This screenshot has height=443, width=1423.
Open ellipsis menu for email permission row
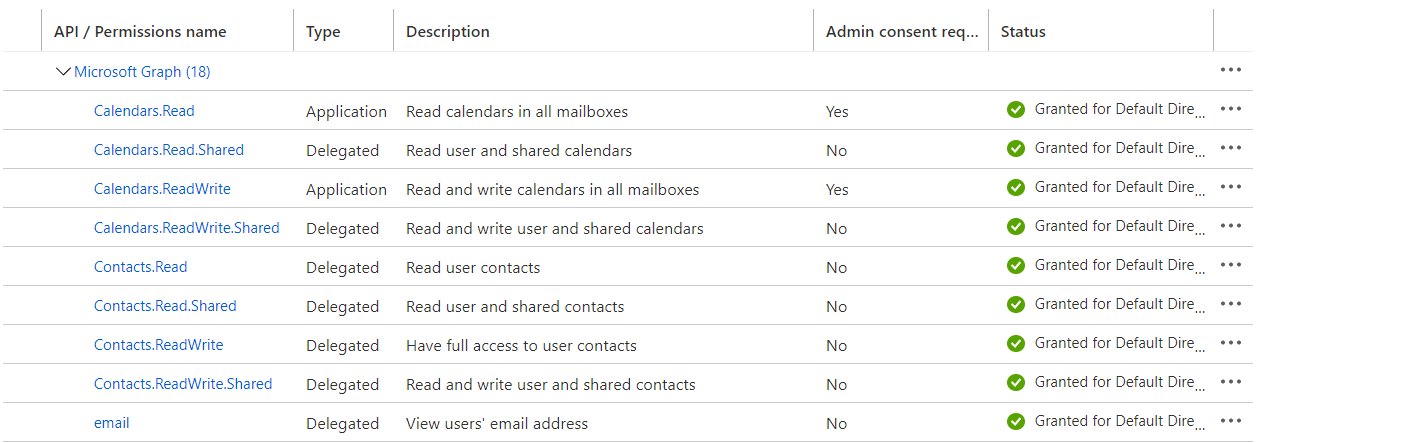(1231, 421)
